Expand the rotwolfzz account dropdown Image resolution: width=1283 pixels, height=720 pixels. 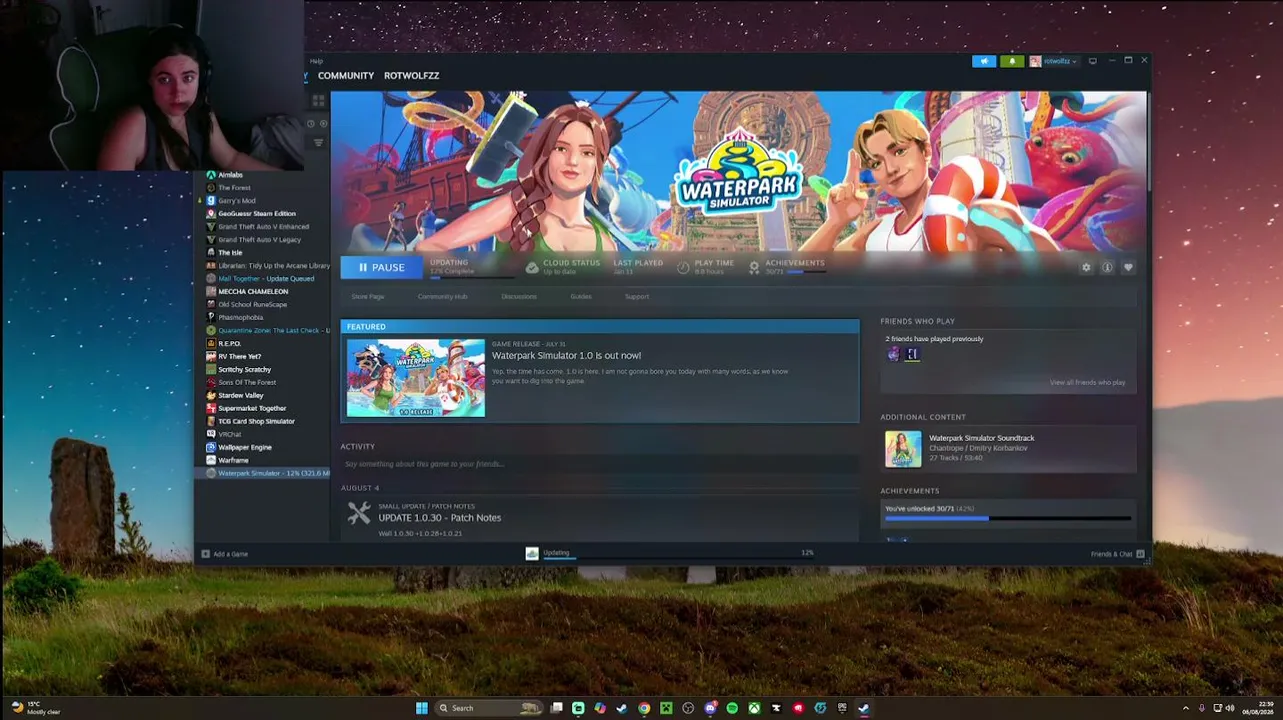(x=1054, y=61)
